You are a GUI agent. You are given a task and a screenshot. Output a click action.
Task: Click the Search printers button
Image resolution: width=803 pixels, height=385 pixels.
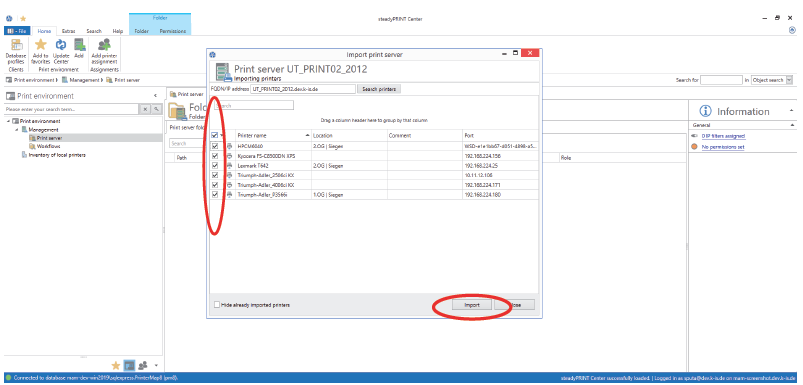(x=379, y=89)
